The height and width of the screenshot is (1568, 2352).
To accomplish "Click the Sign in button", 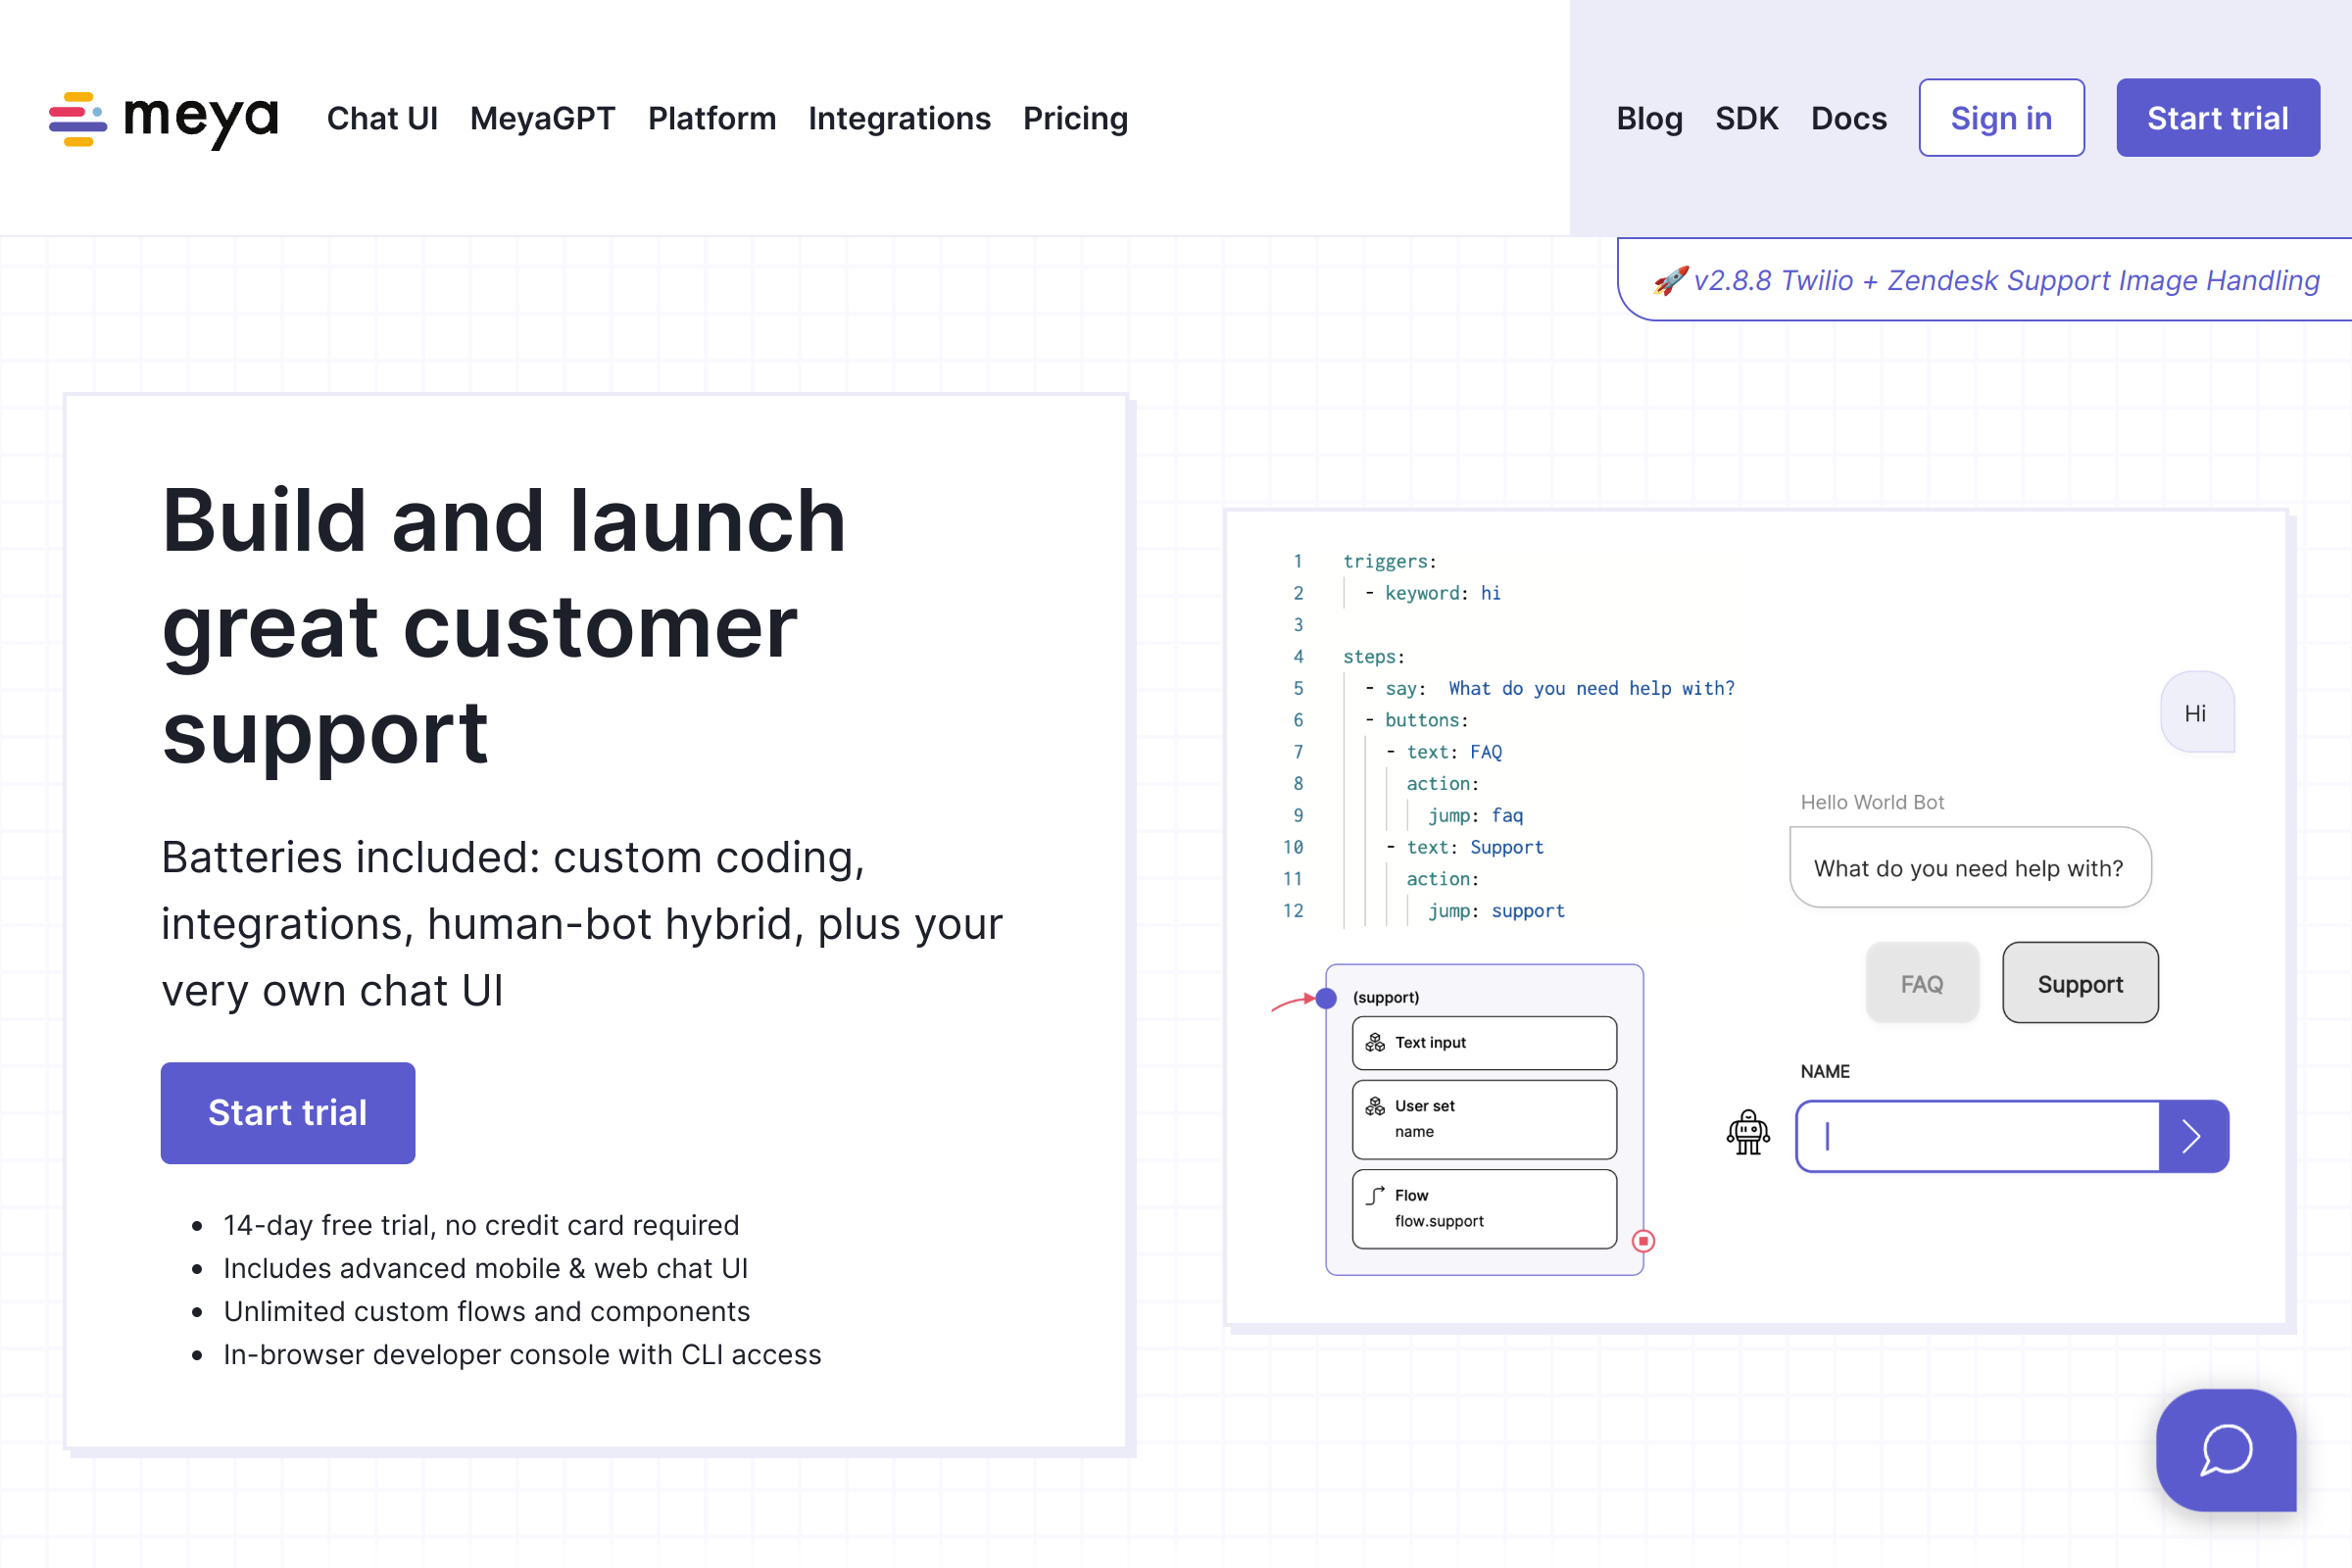I will [x=2000, y=118].
